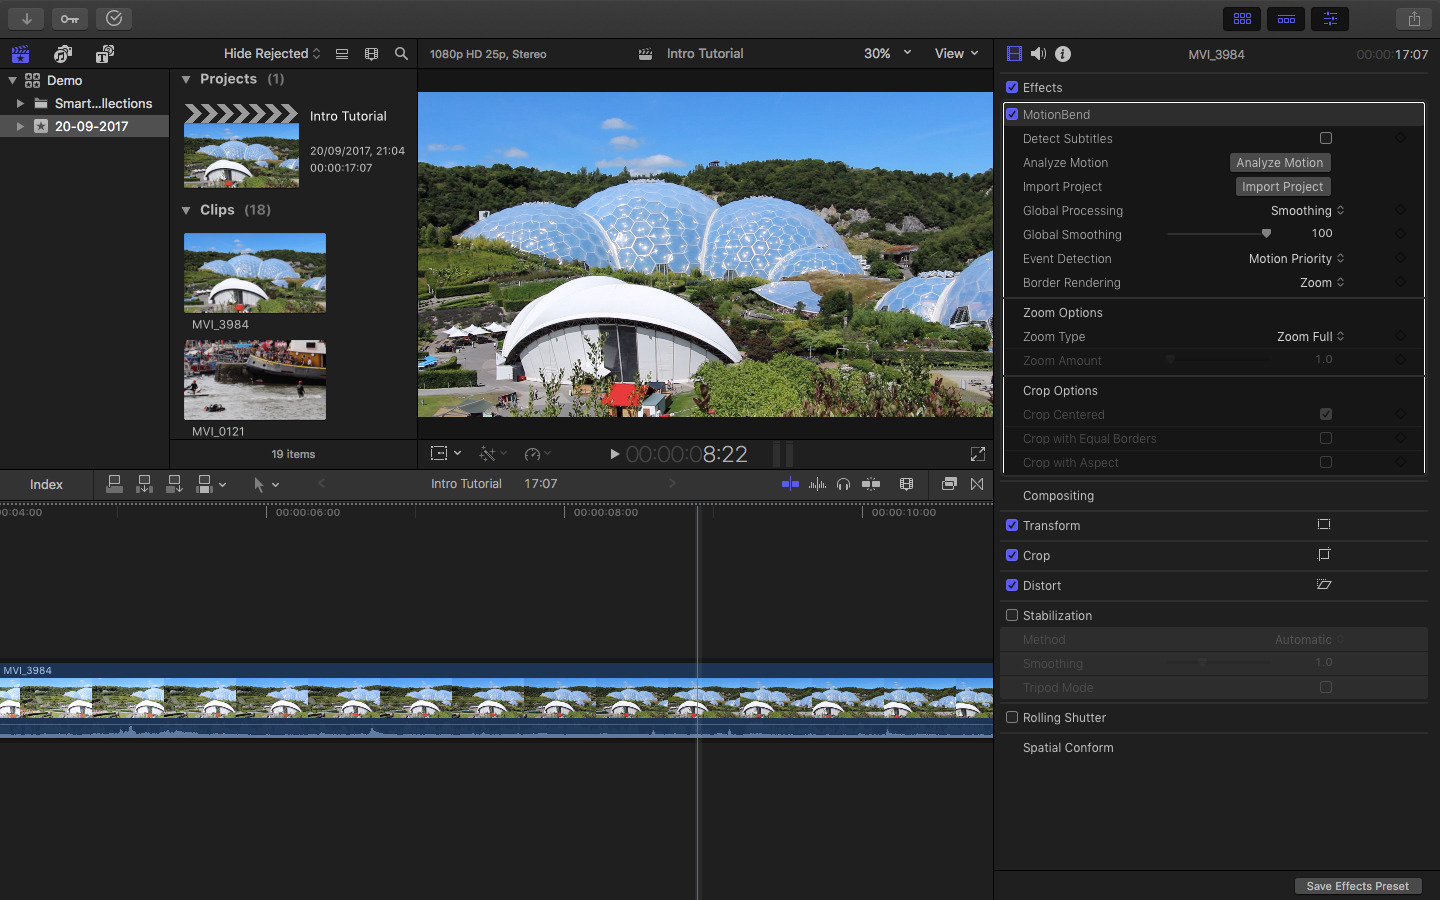This screenshot has width=1440, height=900.
Task: Open the Photos and Audio sidebar
Action: click(62, 53)
